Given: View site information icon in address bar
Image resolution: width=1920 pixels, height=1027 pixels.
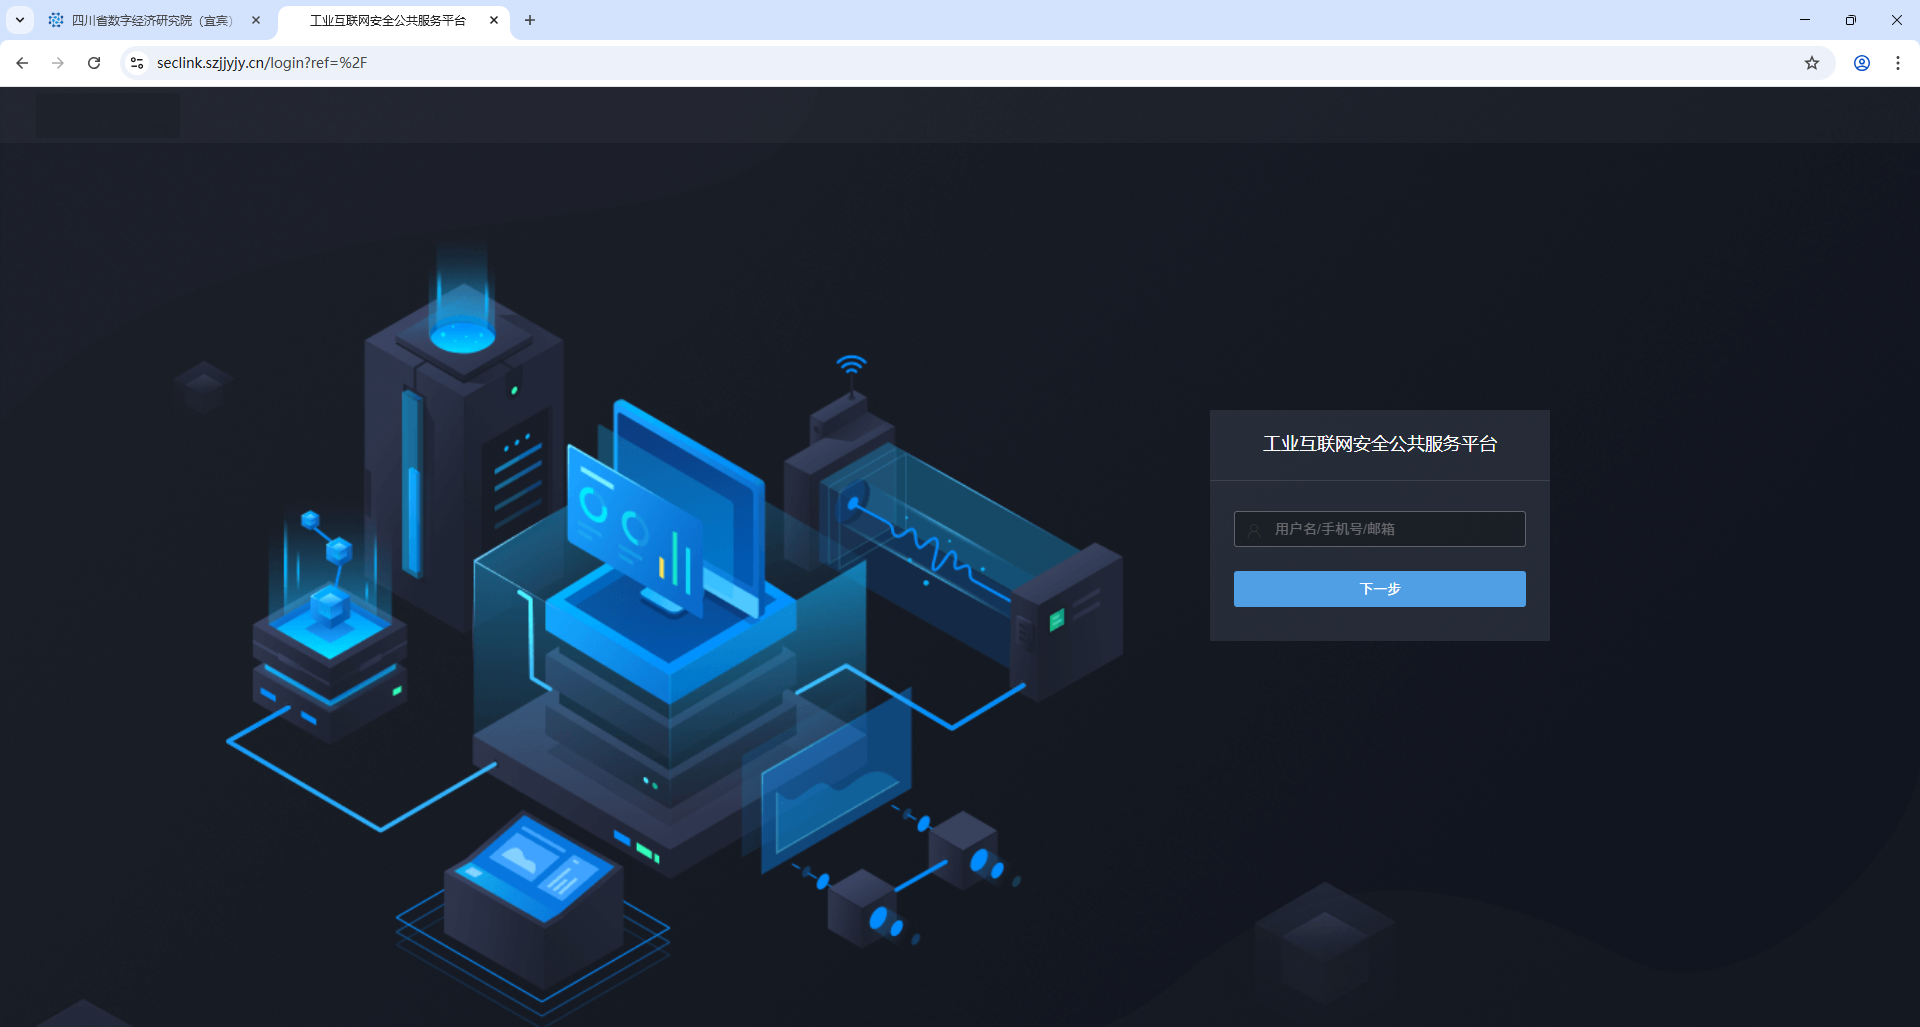Looking at the screenshot, I should (137, 63).
